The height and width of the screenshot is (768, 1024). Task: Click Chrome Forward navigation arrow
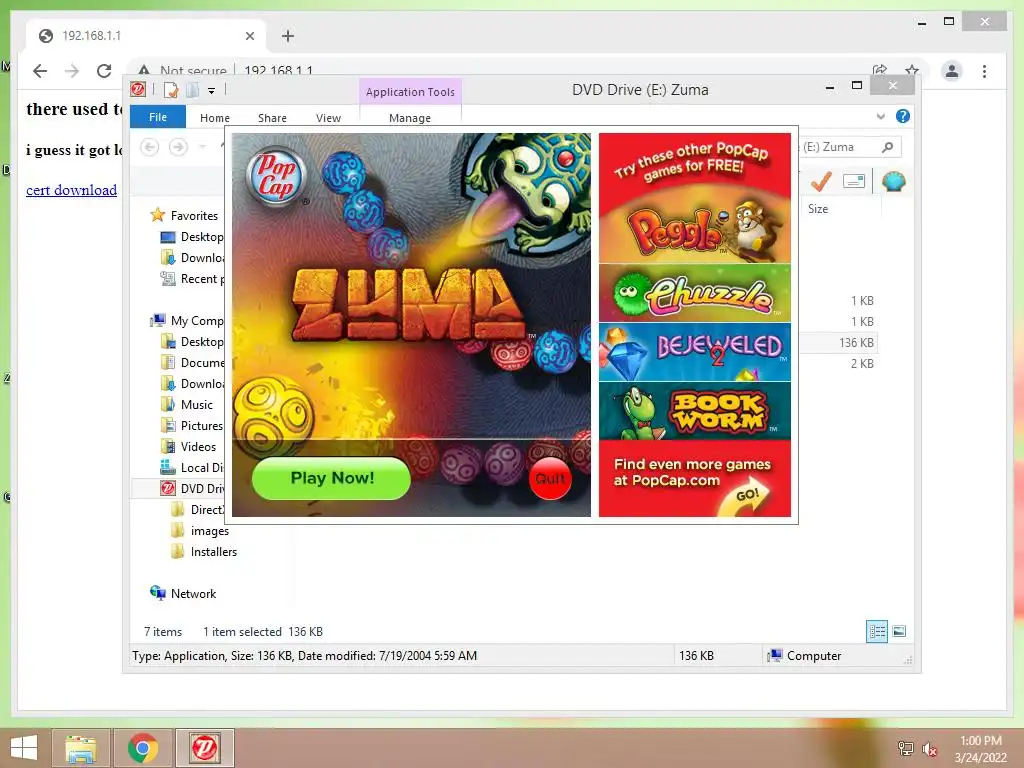click(x=72, y=71)
